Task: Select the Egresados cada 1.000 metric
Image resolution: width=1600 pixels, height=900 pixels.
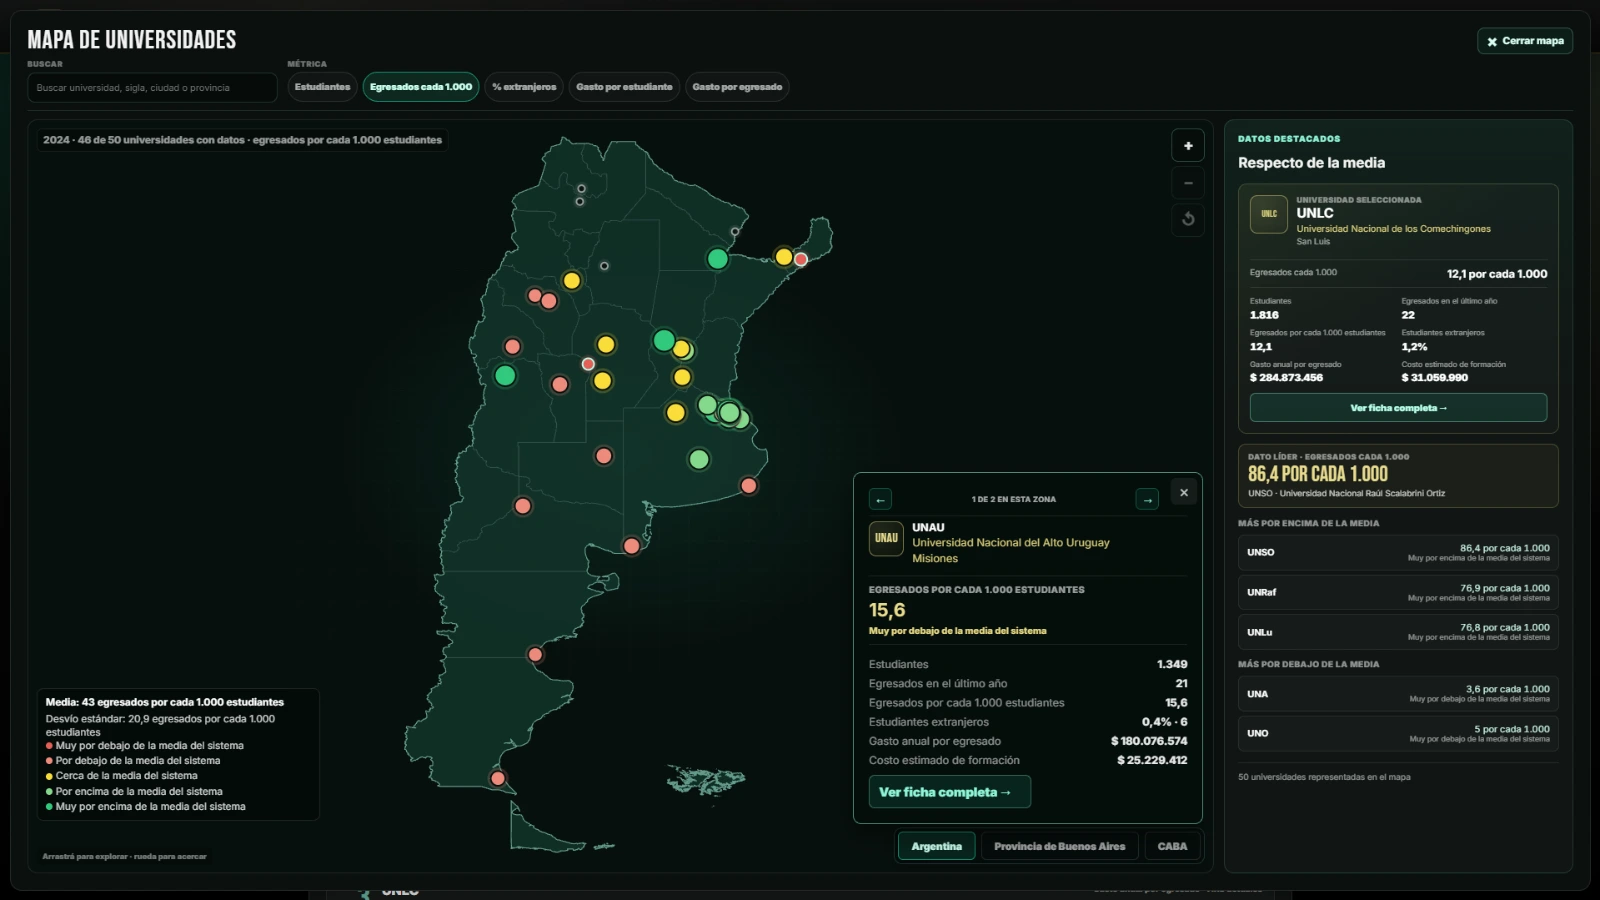Action: tap(421, 87)
